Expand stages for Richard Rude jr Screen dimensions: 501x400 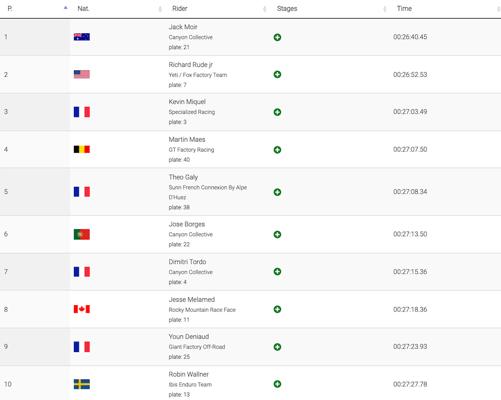pos(277,74)
